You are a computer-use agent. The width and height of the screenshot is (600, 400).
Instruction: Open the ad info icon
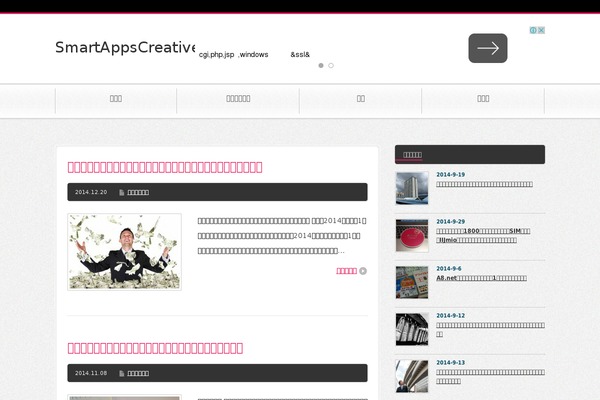click(x=533, y=30)
